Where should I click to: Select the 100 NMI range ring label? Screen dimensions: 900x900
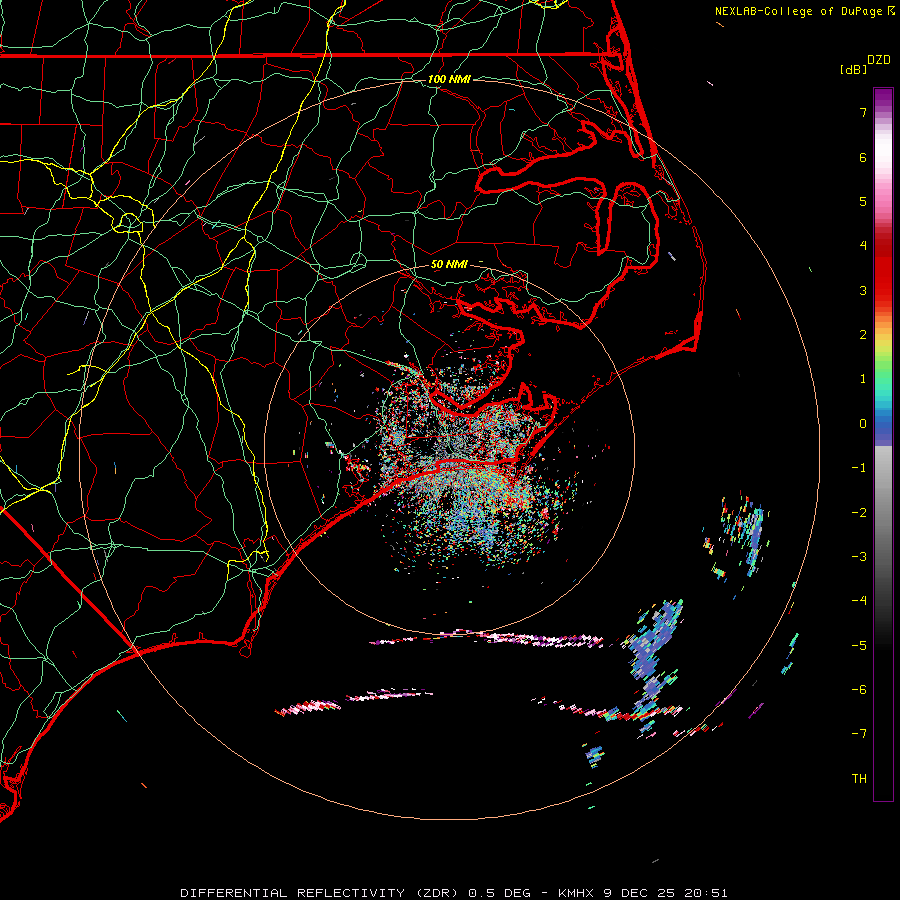click(449, 79)
